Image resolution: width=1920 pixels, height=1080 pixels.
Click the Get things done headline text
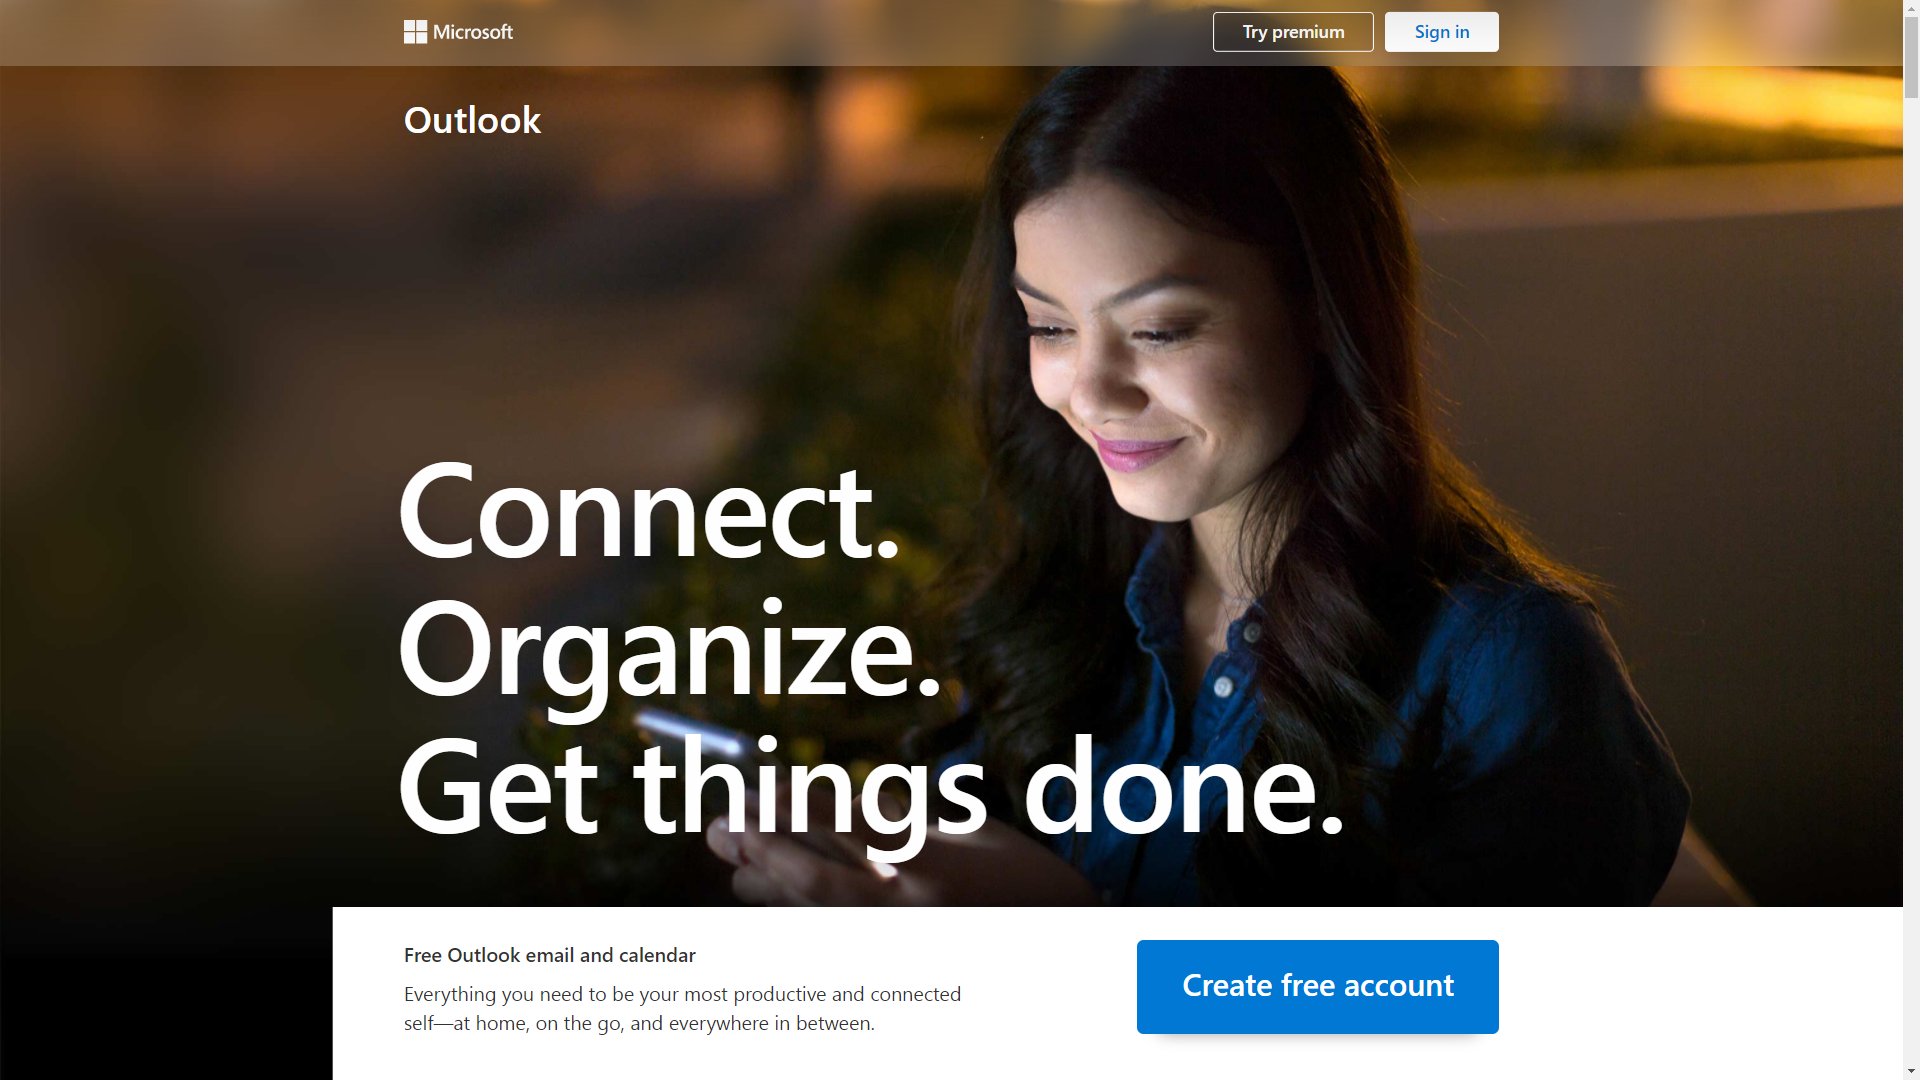[x=870, y=790]
